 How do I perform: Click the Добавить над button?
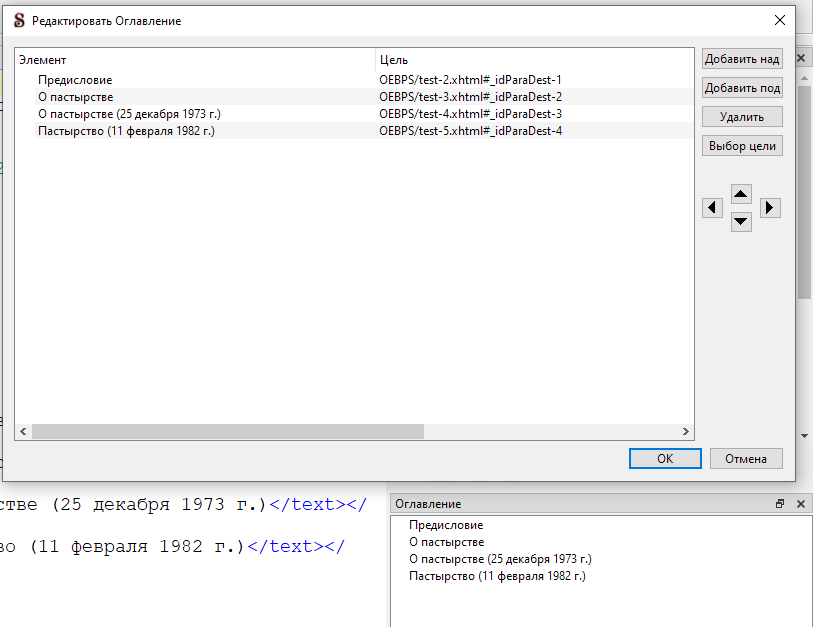click(x=742, y=59)
